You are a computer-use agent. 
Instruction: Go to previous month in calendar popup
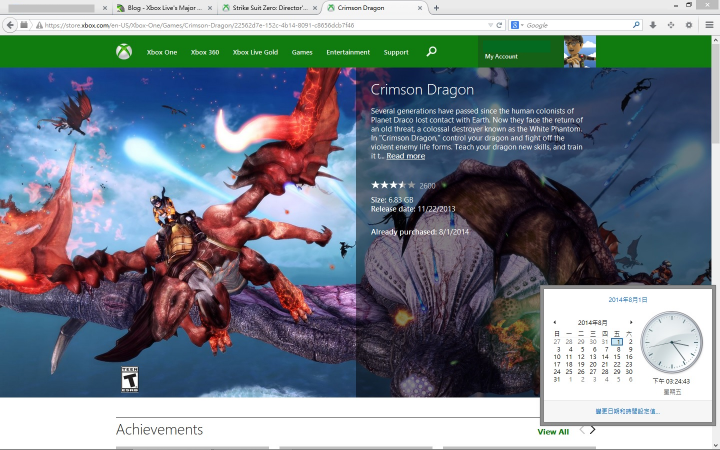tap(555, 322)
